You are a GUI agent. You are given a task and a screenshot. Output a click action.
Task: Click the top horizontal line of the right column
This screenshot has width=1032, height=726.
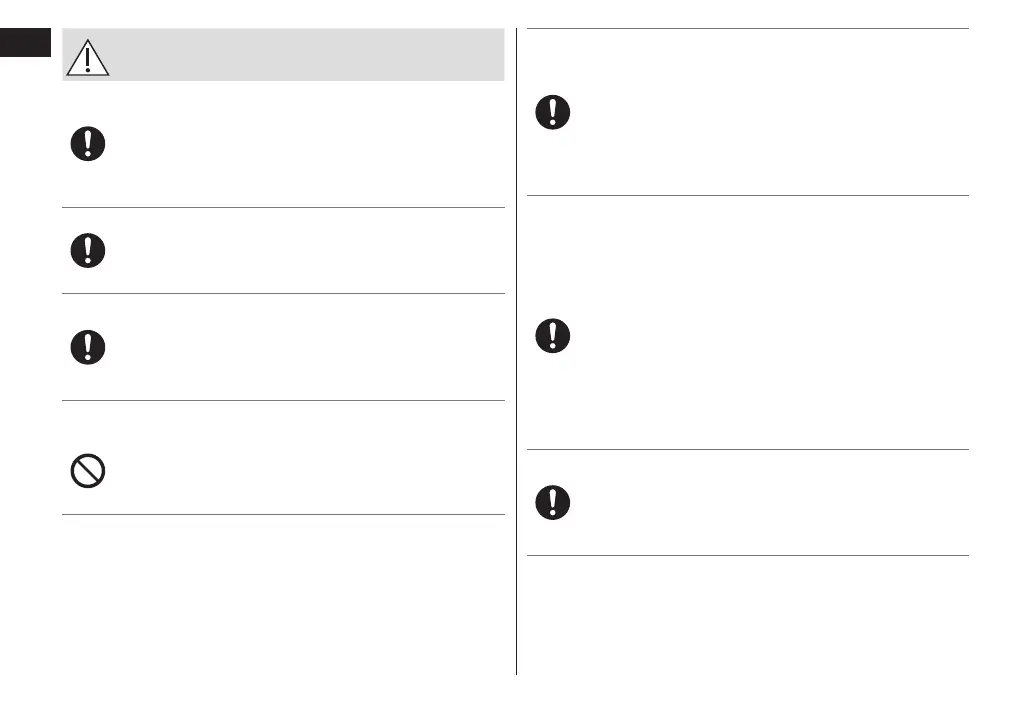click(747, 29)
